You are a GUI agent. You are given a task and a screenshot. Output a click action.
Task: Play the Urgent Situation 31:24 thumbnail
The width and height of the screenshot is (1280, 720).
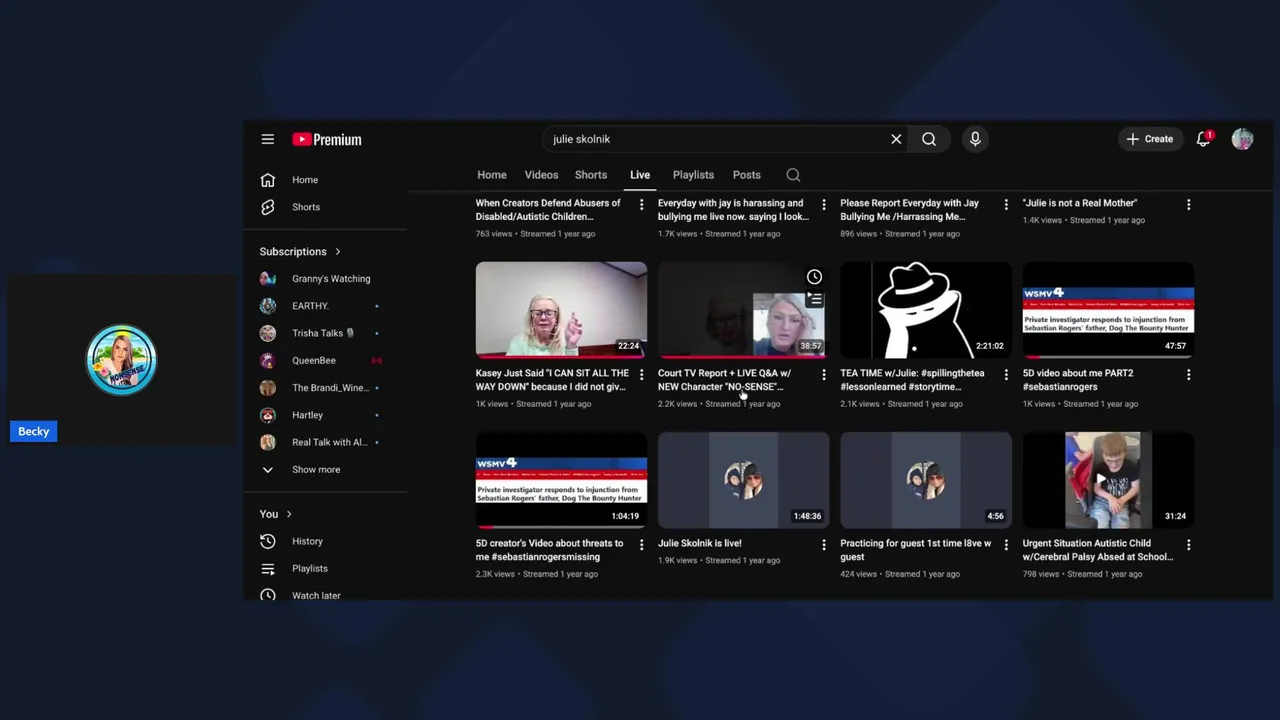click(x=1108, y=480)
